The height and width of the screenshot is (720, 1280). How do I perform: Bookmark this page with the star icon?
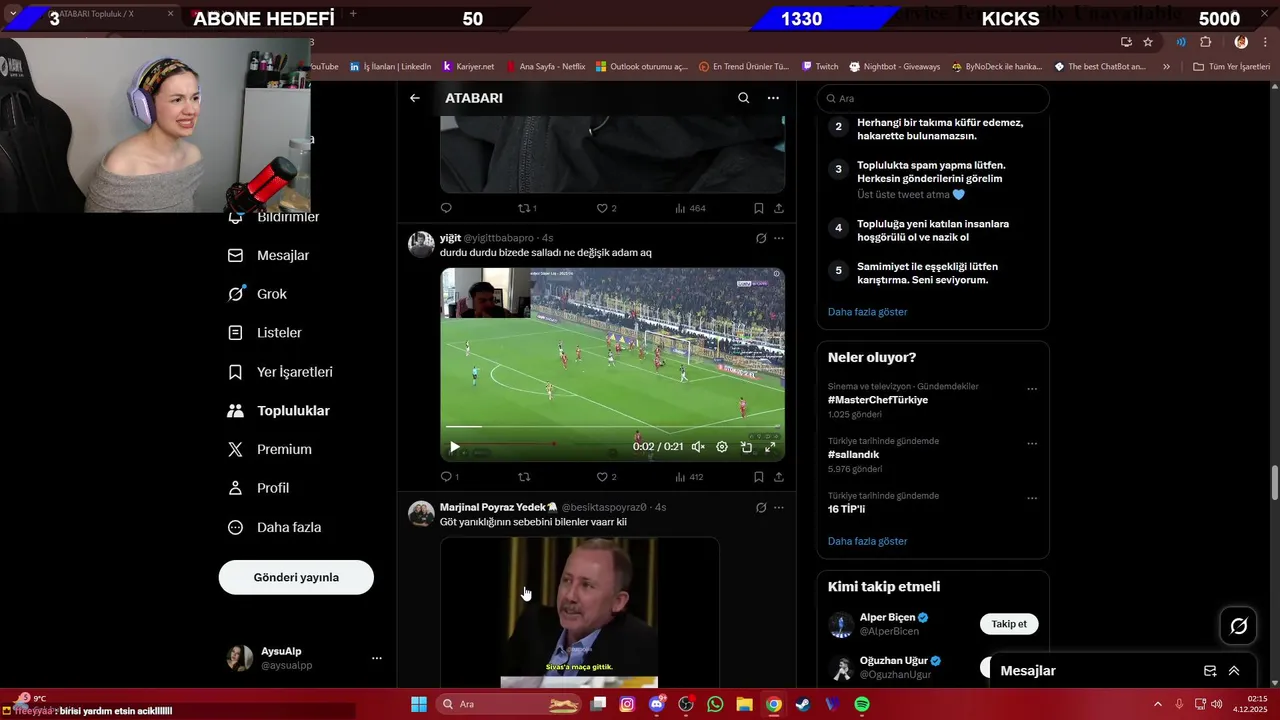1148,42
